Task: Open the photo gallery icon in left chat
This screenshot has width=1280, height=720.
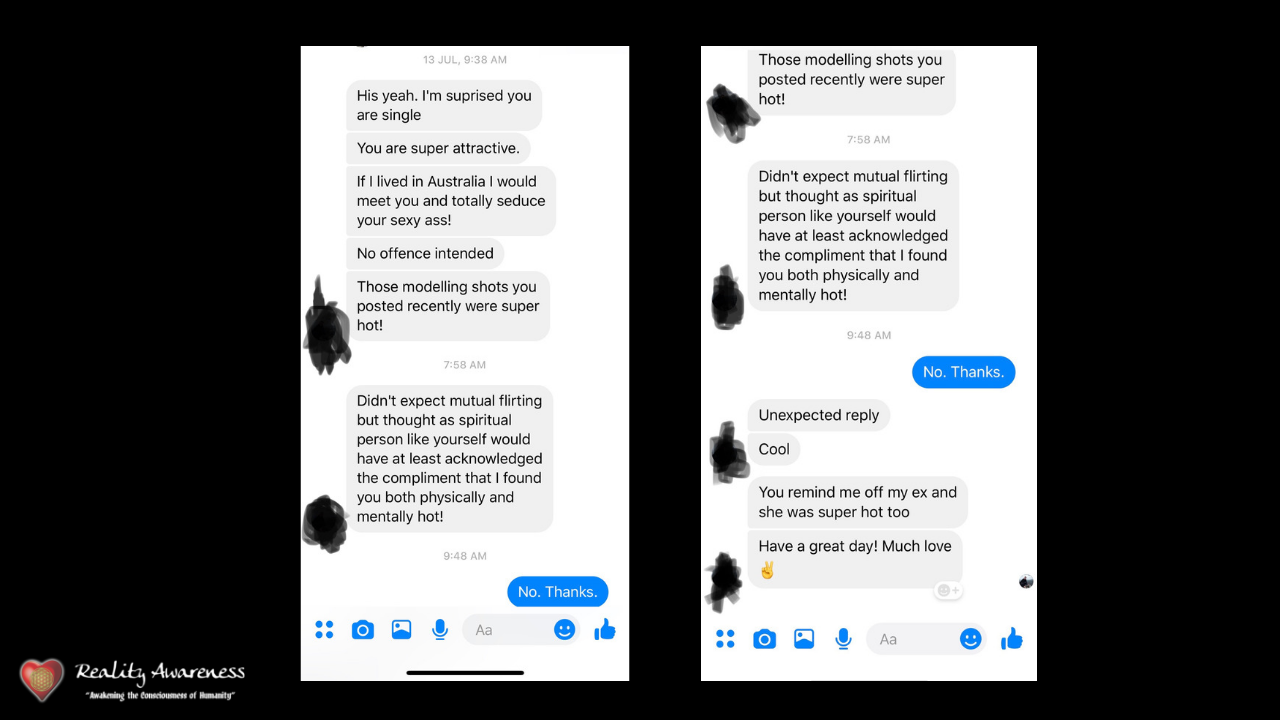Action: tap(401, 630)
